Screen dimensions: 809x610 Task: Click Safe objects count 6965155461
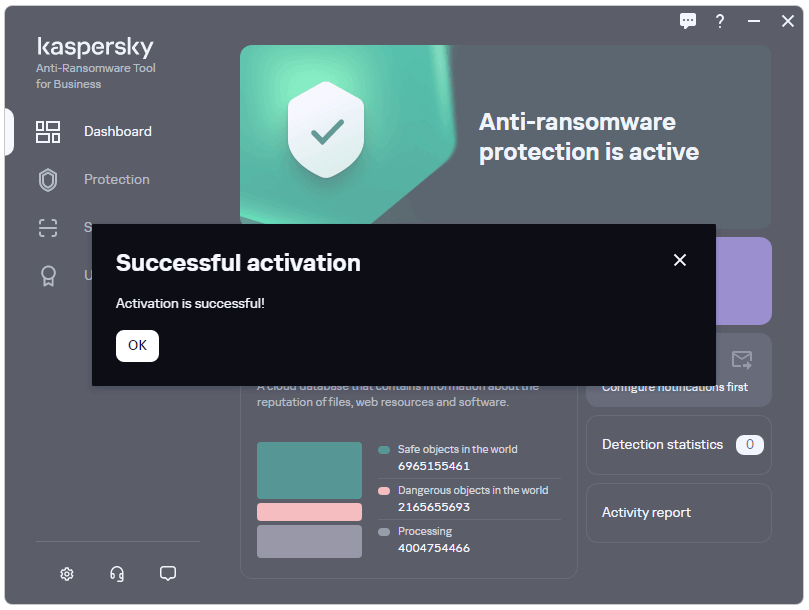tap(434, 466)
